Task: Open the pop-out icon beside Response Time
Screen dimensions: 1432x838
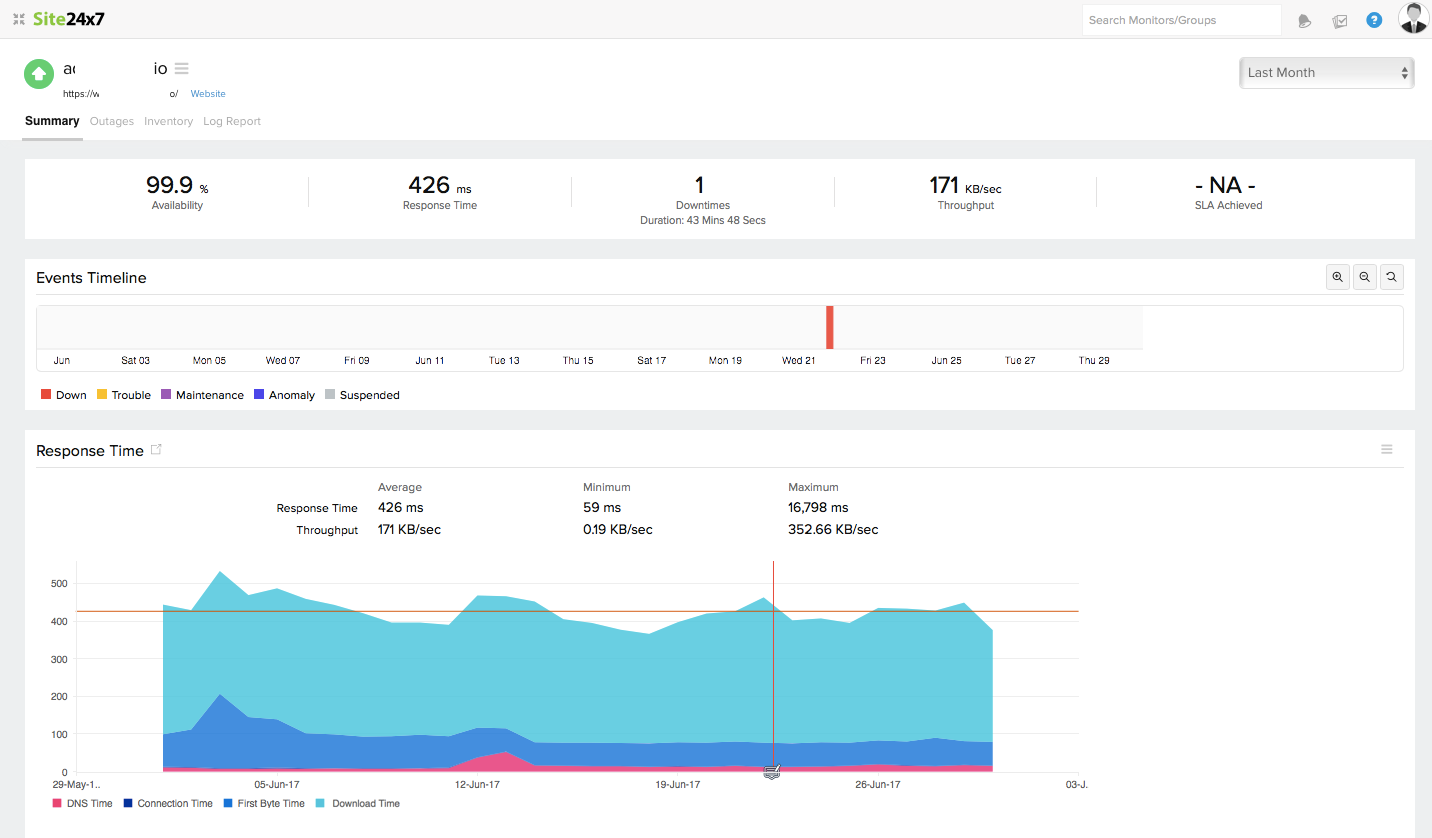Action: coord(156,450)
